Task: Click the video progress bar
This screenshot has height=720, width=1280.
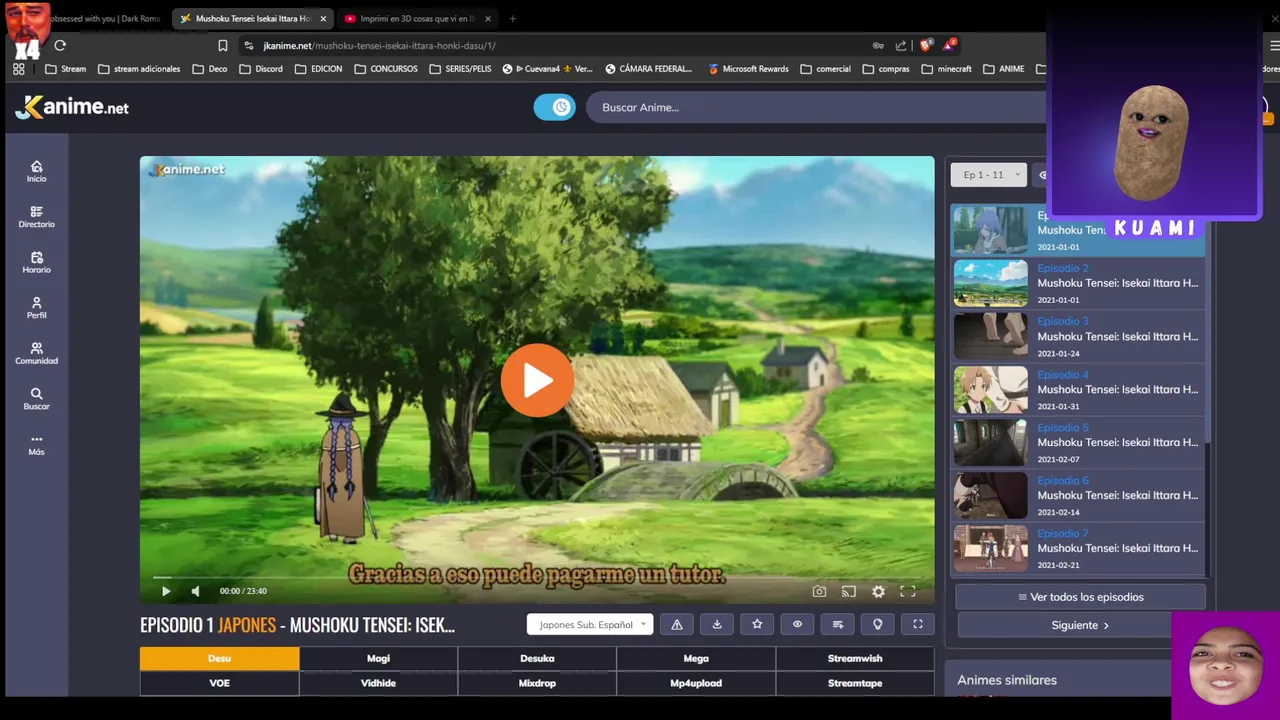Action: coord(537,577)
